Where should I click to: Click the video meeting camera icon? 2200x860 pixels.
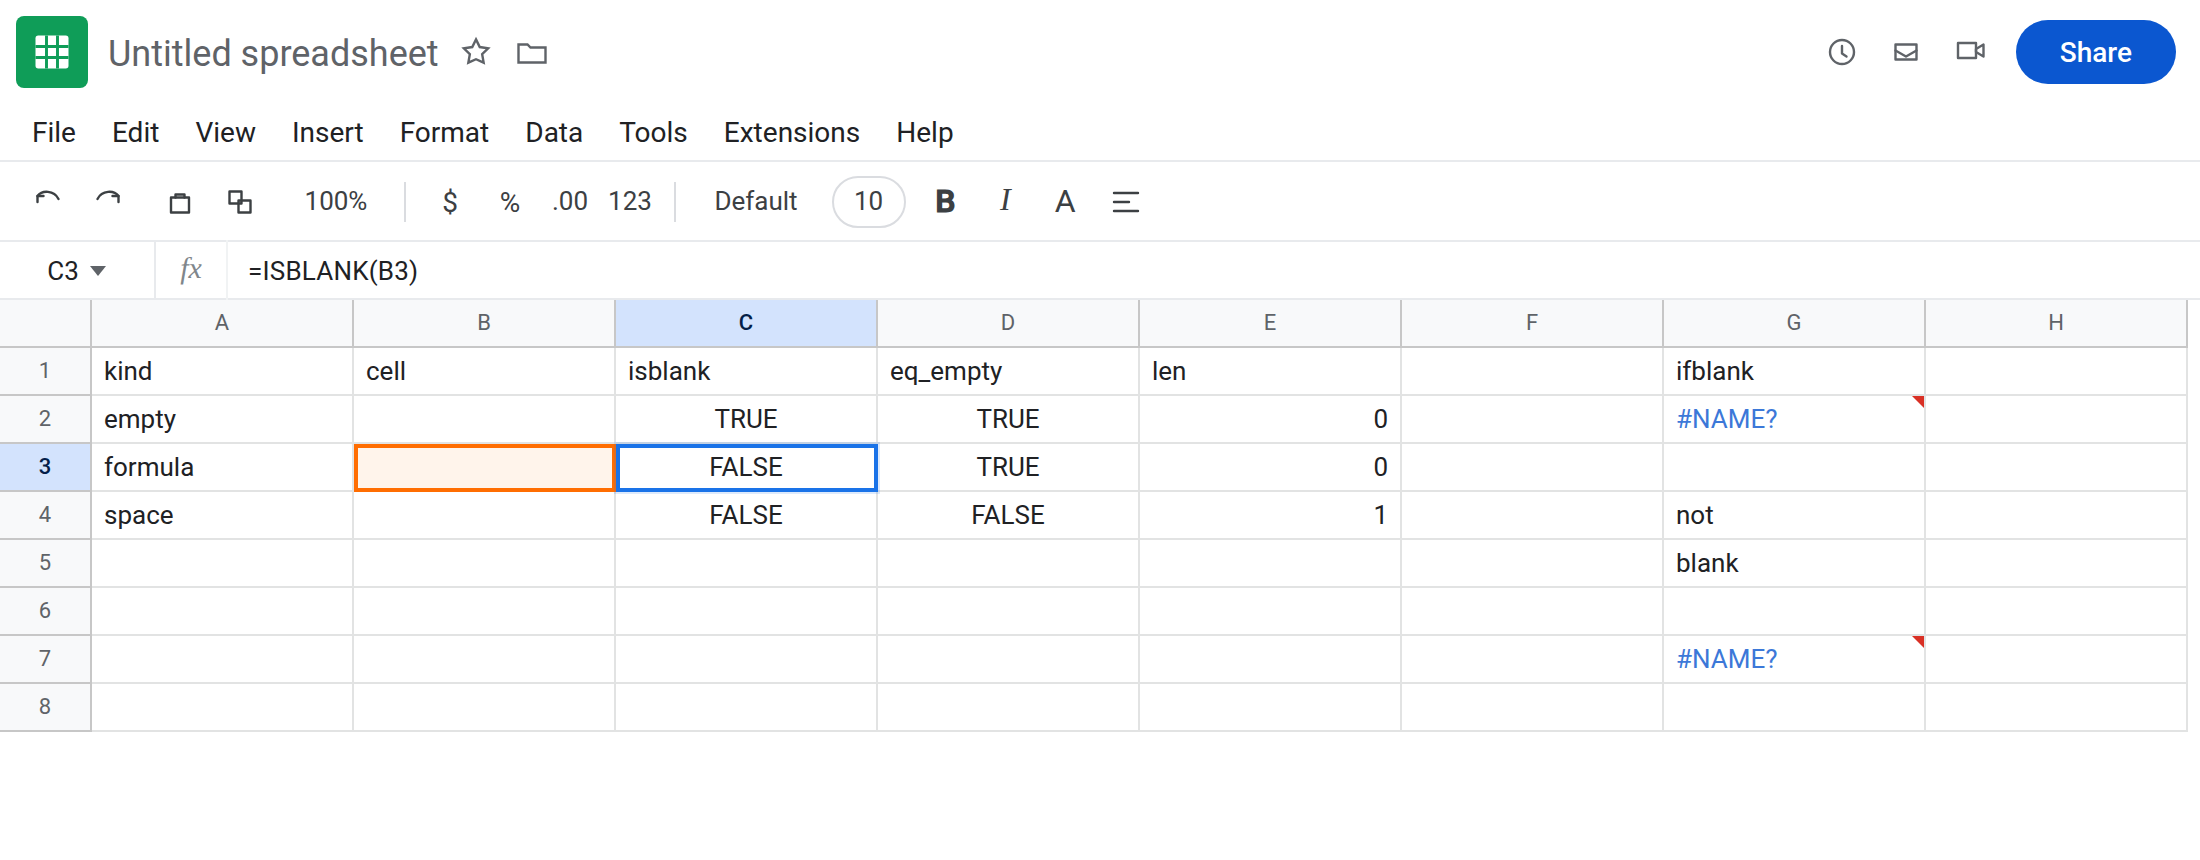1971,51
